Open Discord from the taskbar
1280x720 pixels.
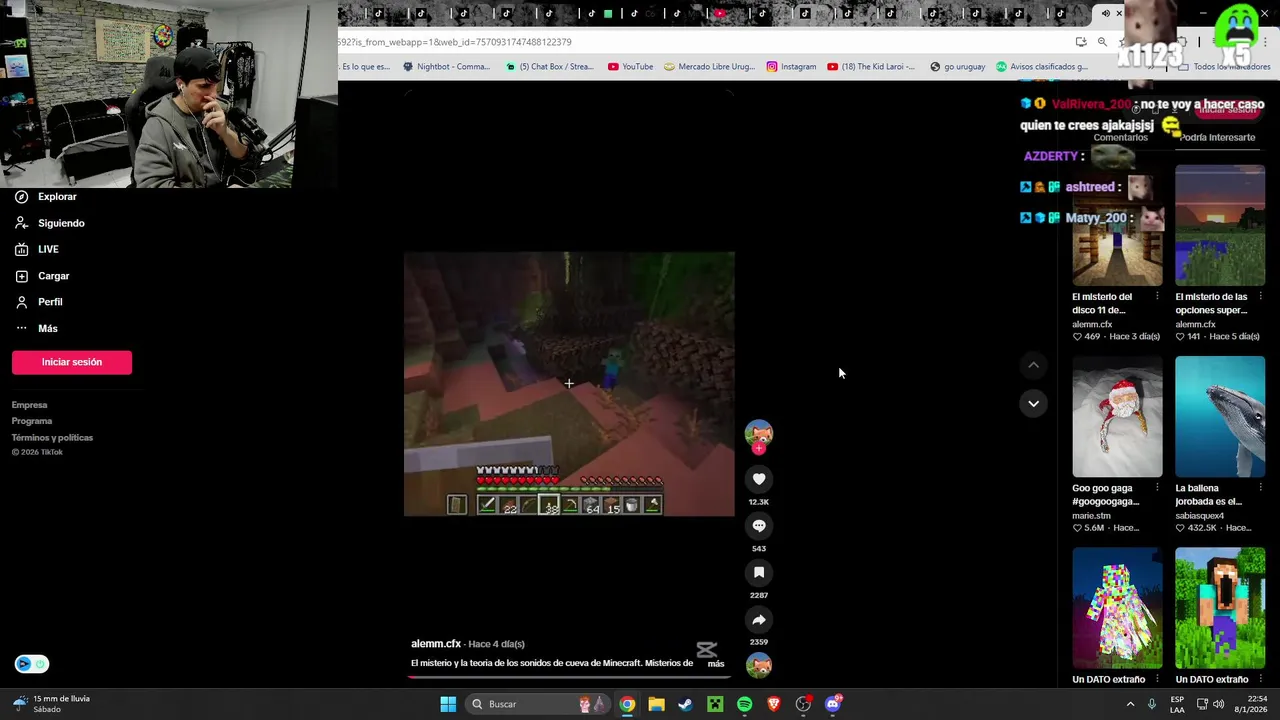click(833, 704)
